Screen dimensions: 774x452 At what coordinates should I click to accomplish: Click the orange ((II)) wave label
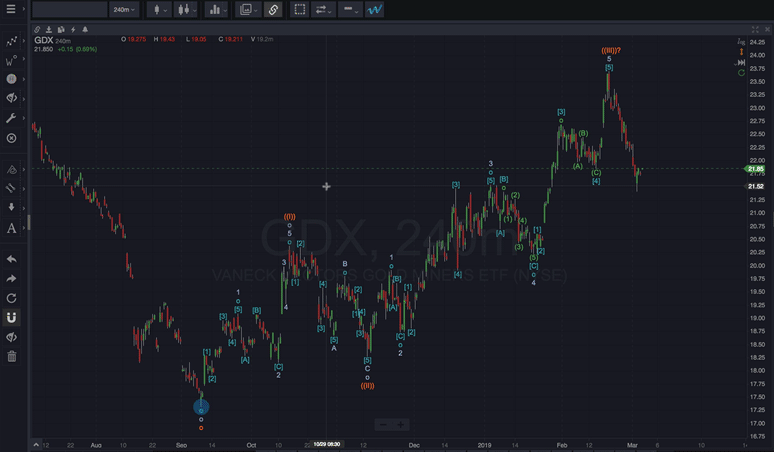(x=367, y=386)
